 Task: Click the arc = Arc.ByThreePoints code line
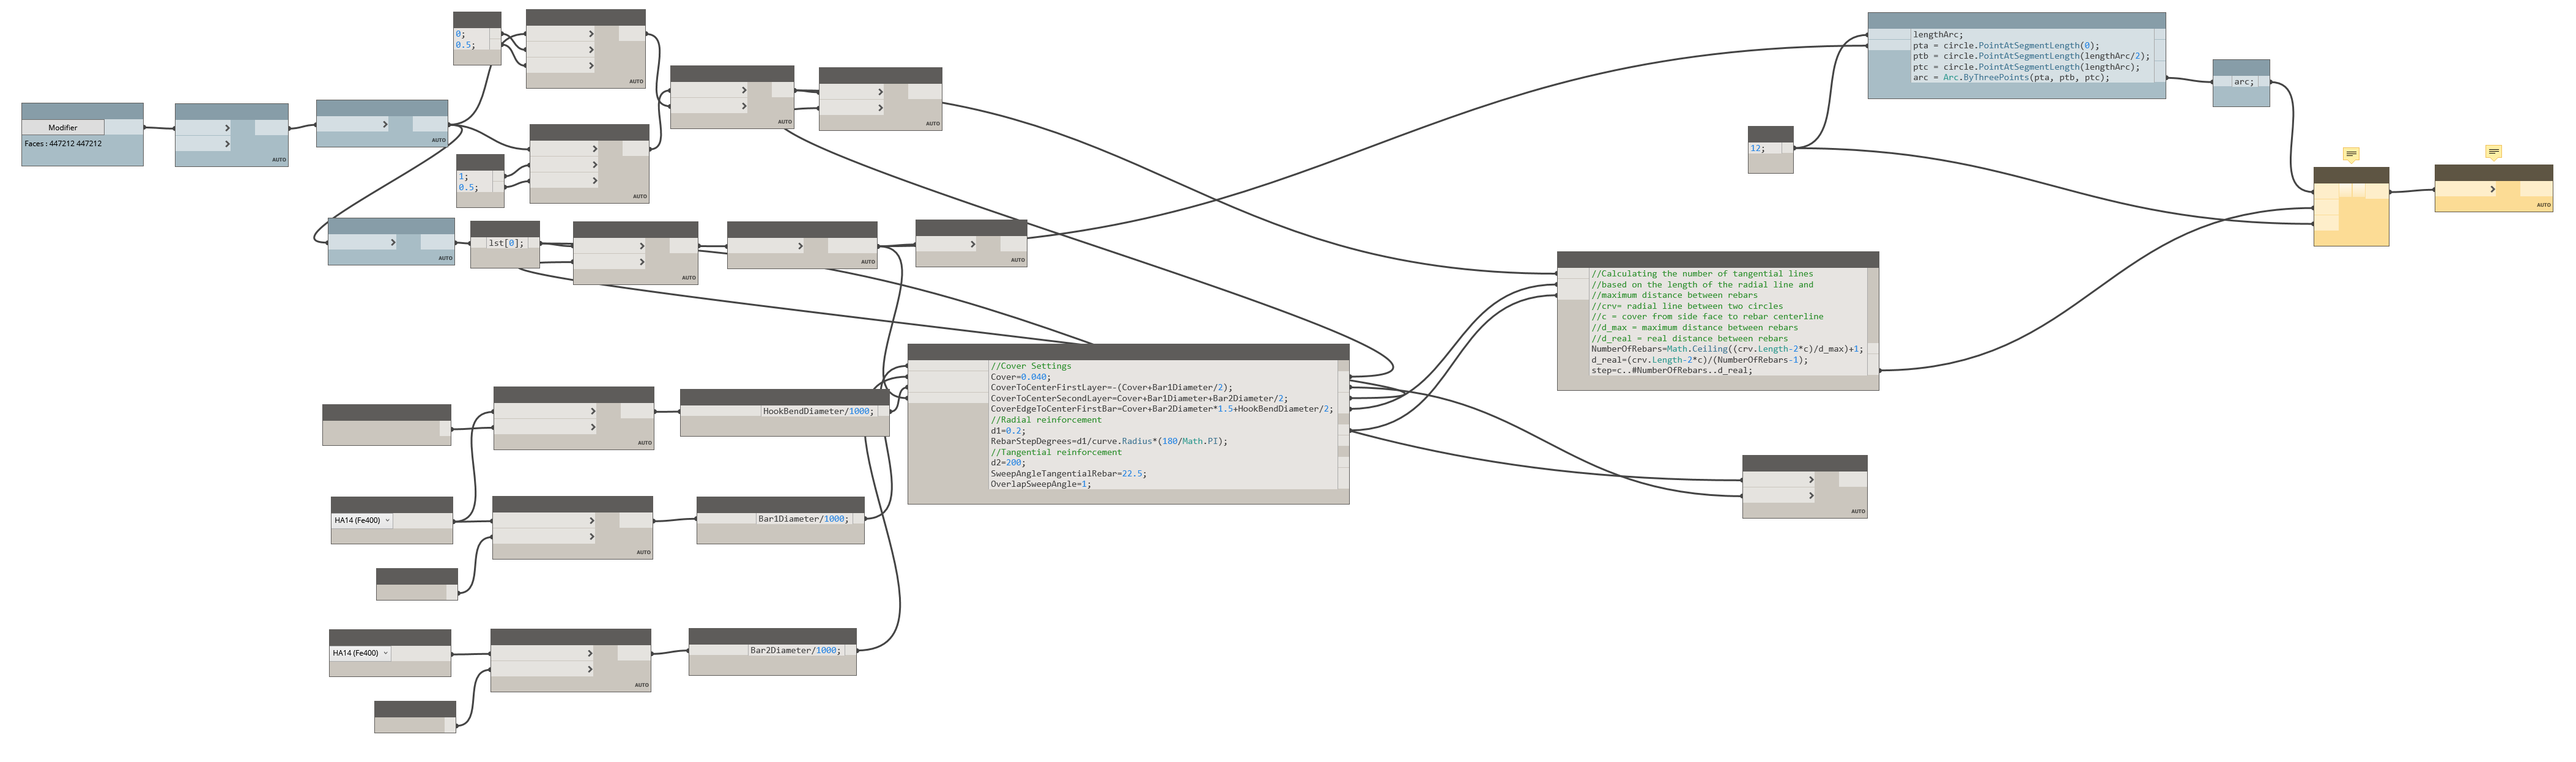coord(2010,77)
